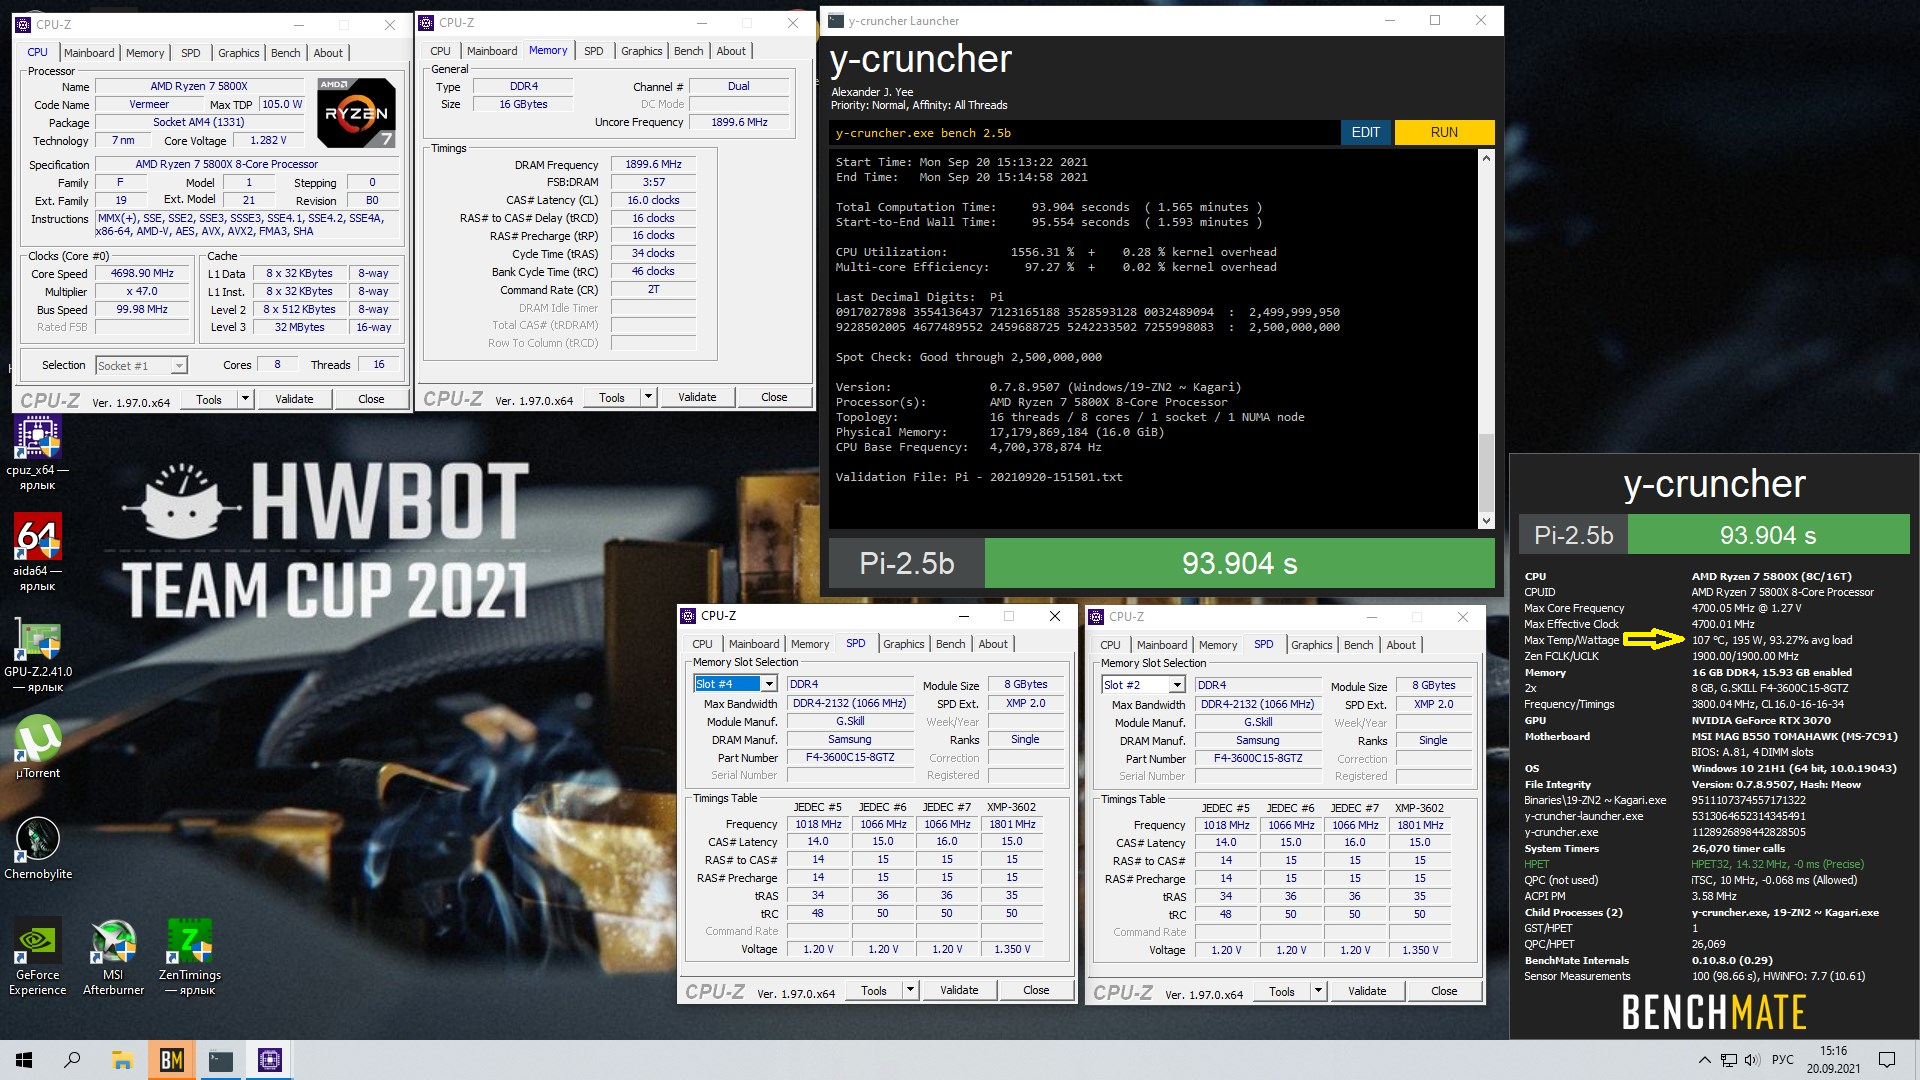The width and height of the screenshot is (1920, 1080).
Task: Expand the Tools arrow in the CPU tab window
Action: [x=245, y=399]
